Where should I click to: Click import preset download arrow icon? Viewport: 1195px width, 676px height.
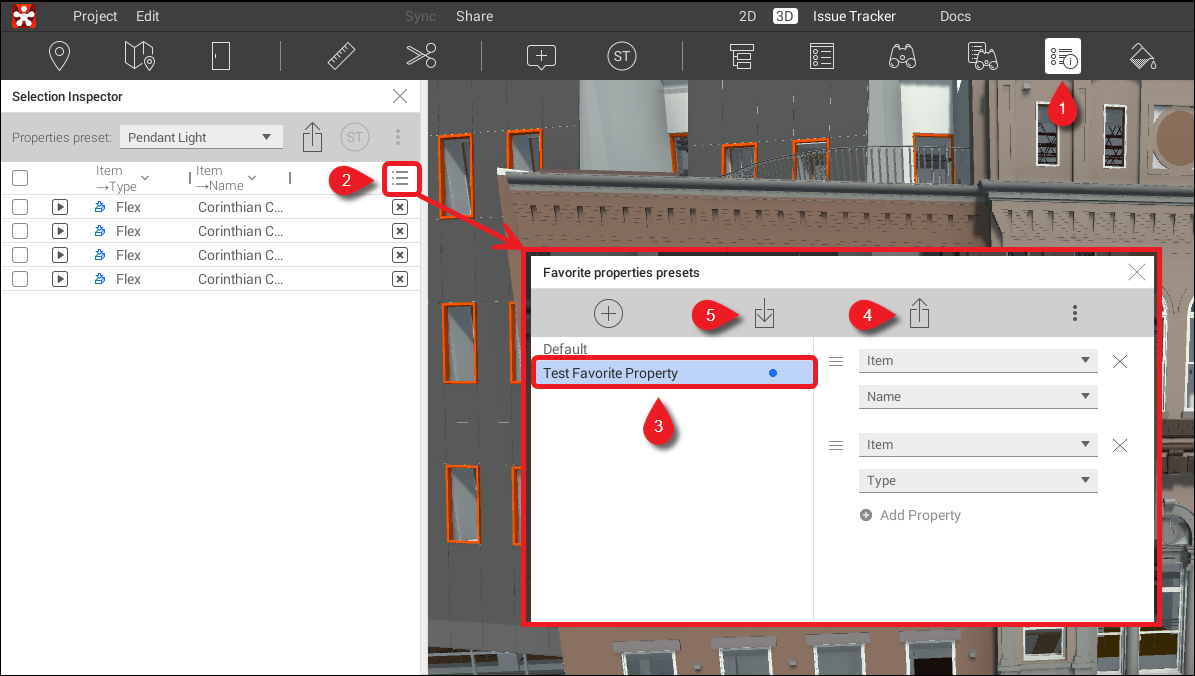(x=764, y=315)
